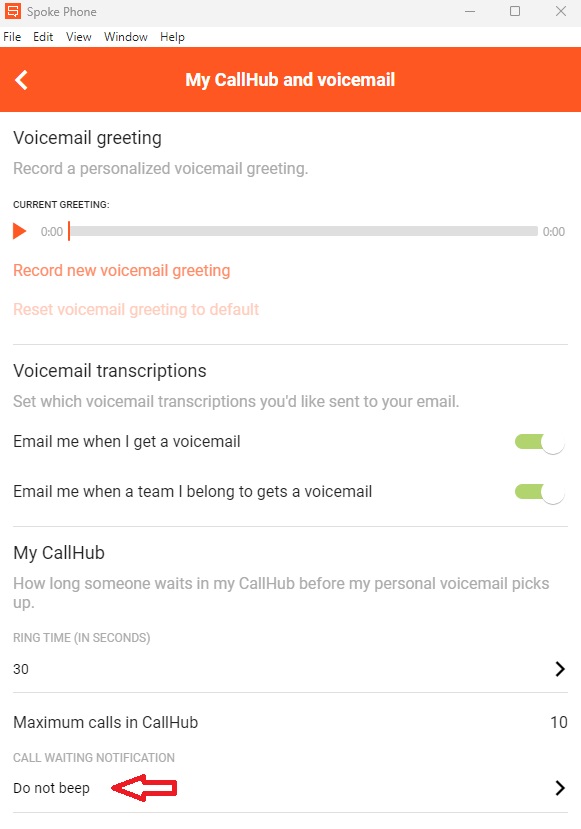Toggle 'Email me when I get a voicemail'

(x=540, y=443)
